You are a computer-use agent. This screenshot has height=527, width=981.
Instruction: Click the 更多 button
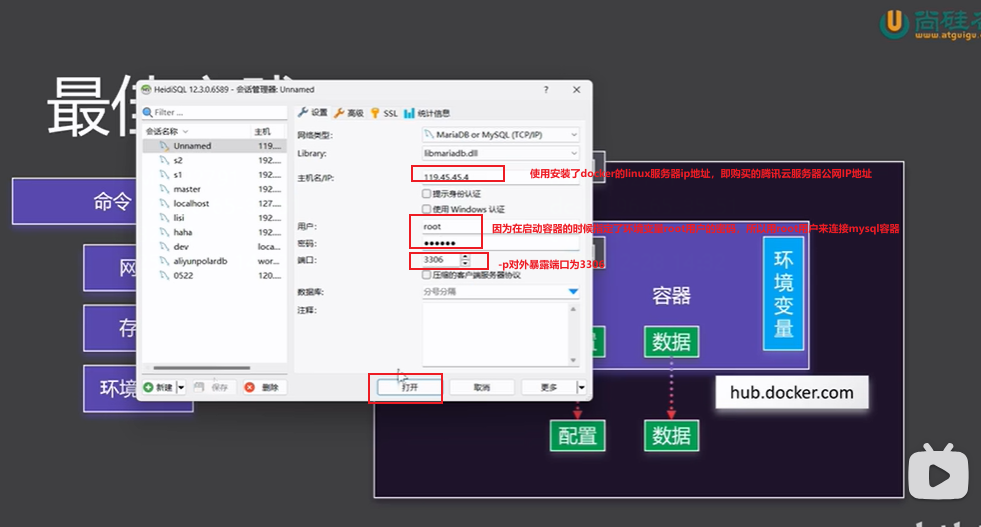[x=549, y=387]
